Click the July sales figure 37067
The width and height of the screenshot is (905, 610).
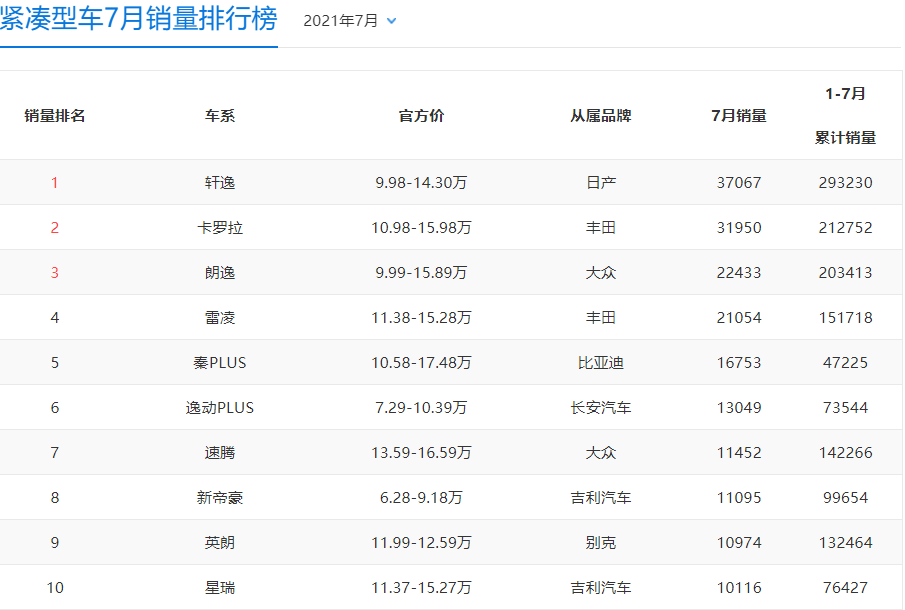point(739,182)
